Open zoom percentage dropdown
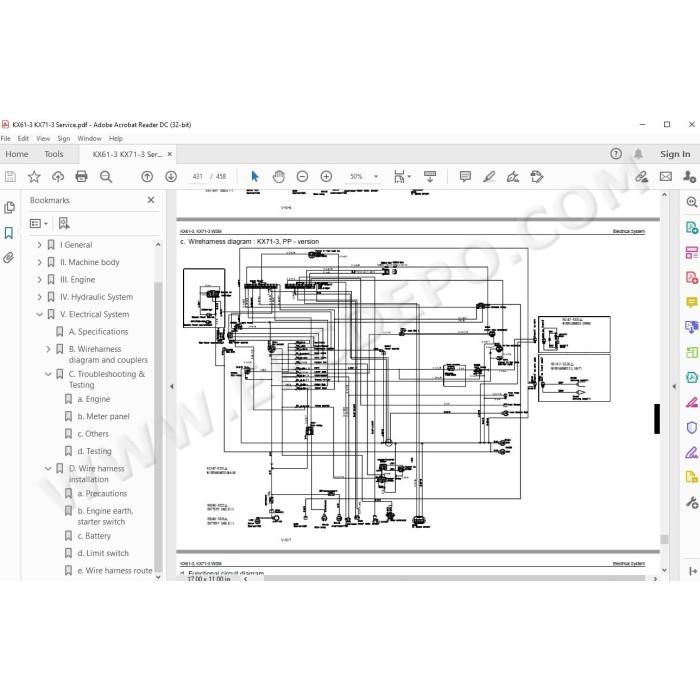This screenshot has width=700, height=700. (376, 177)
